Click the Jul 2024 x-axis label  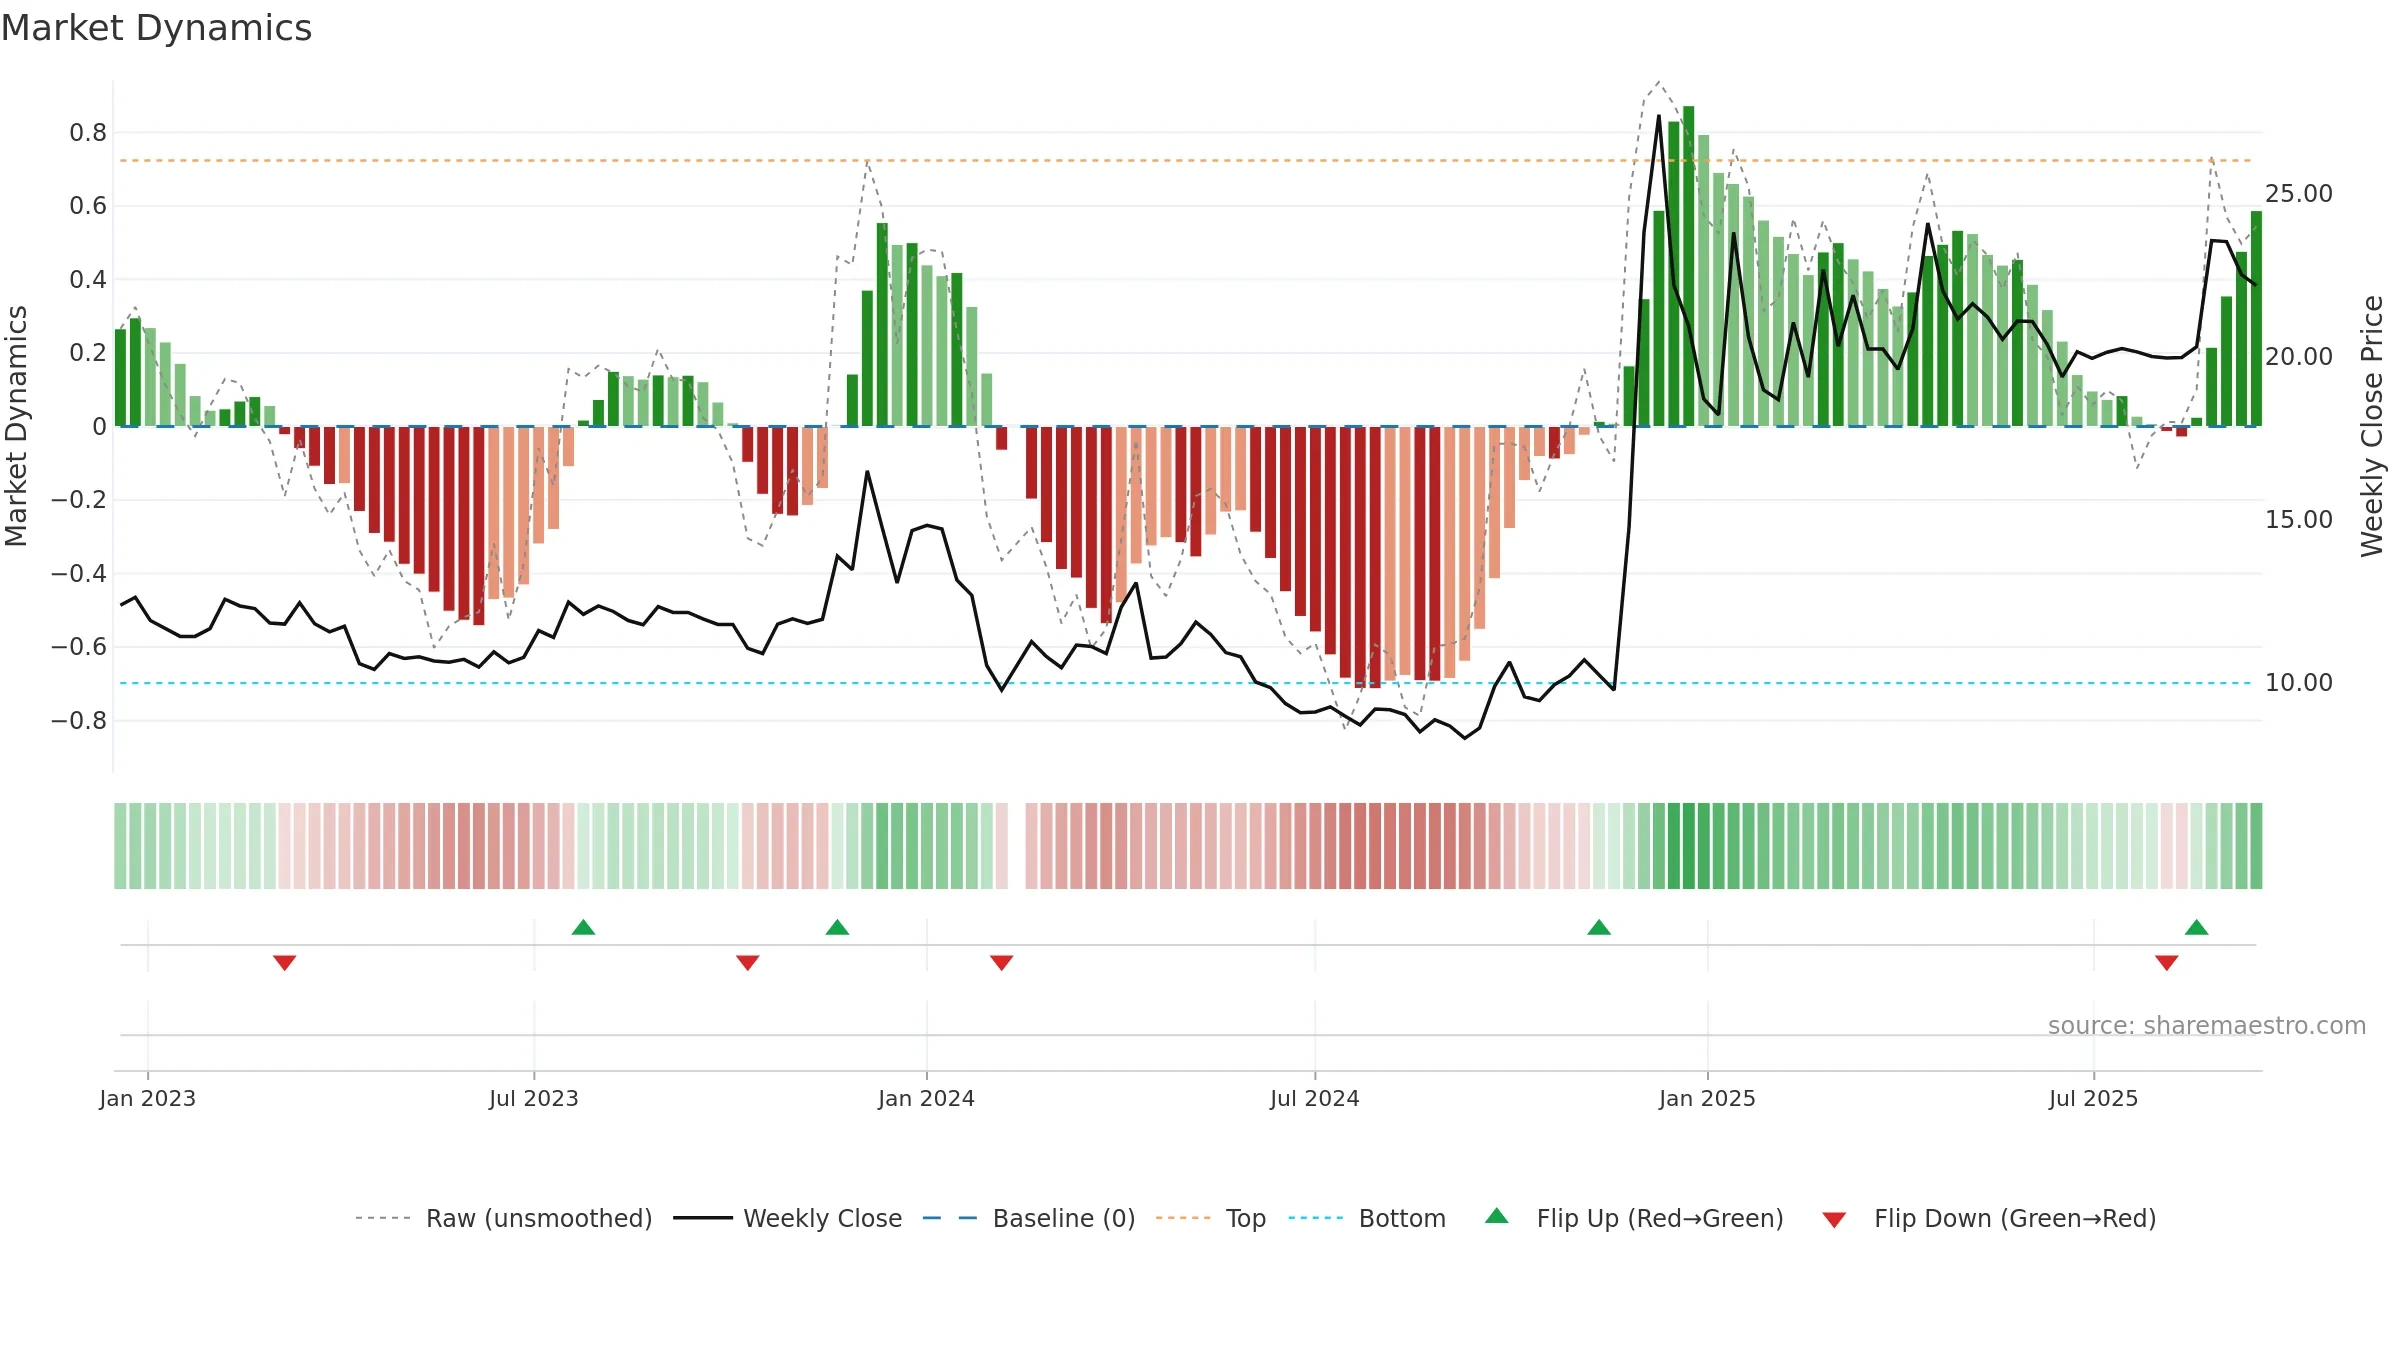[1315, 1098]
